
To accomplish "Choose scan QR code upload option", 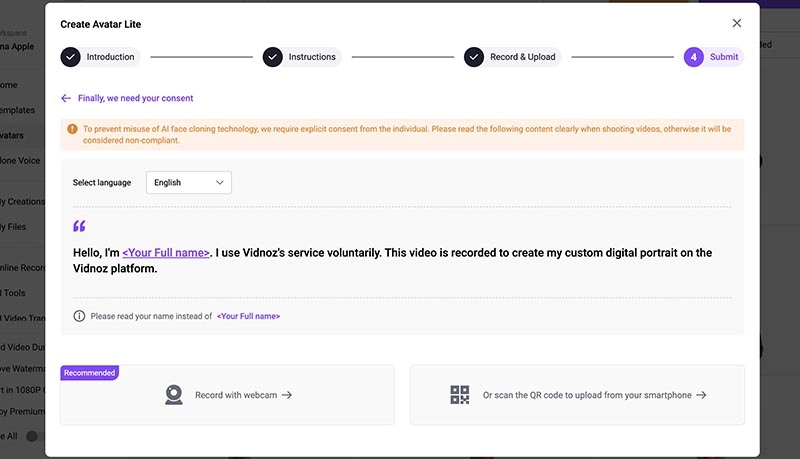I will click(x=594, y=395).
